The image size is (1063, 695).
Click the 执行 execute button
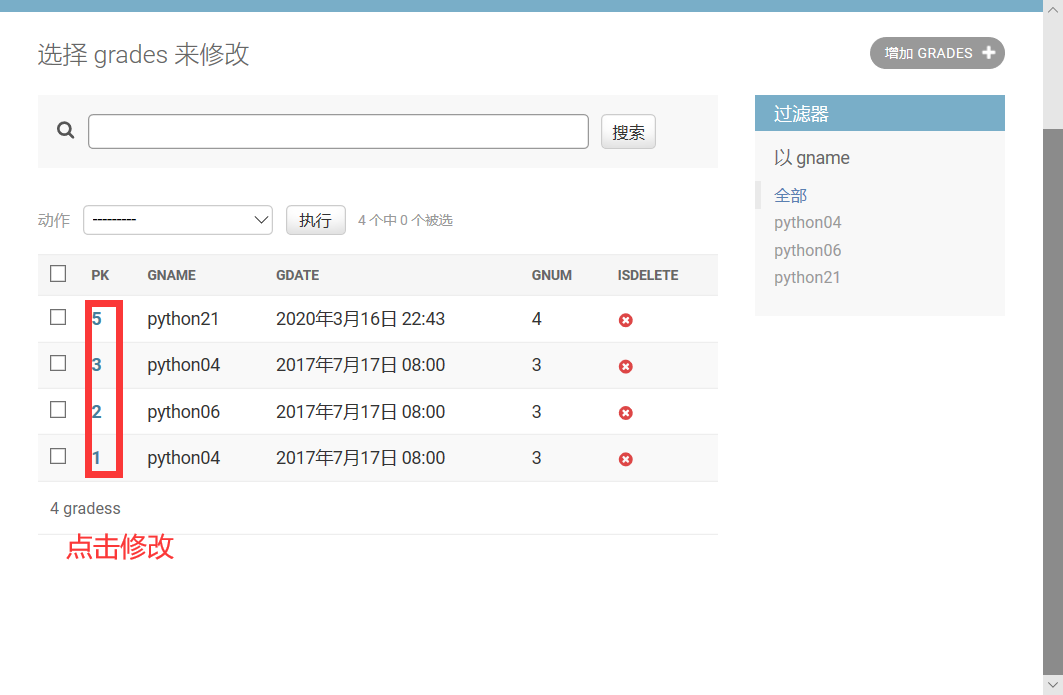(315, 220)
